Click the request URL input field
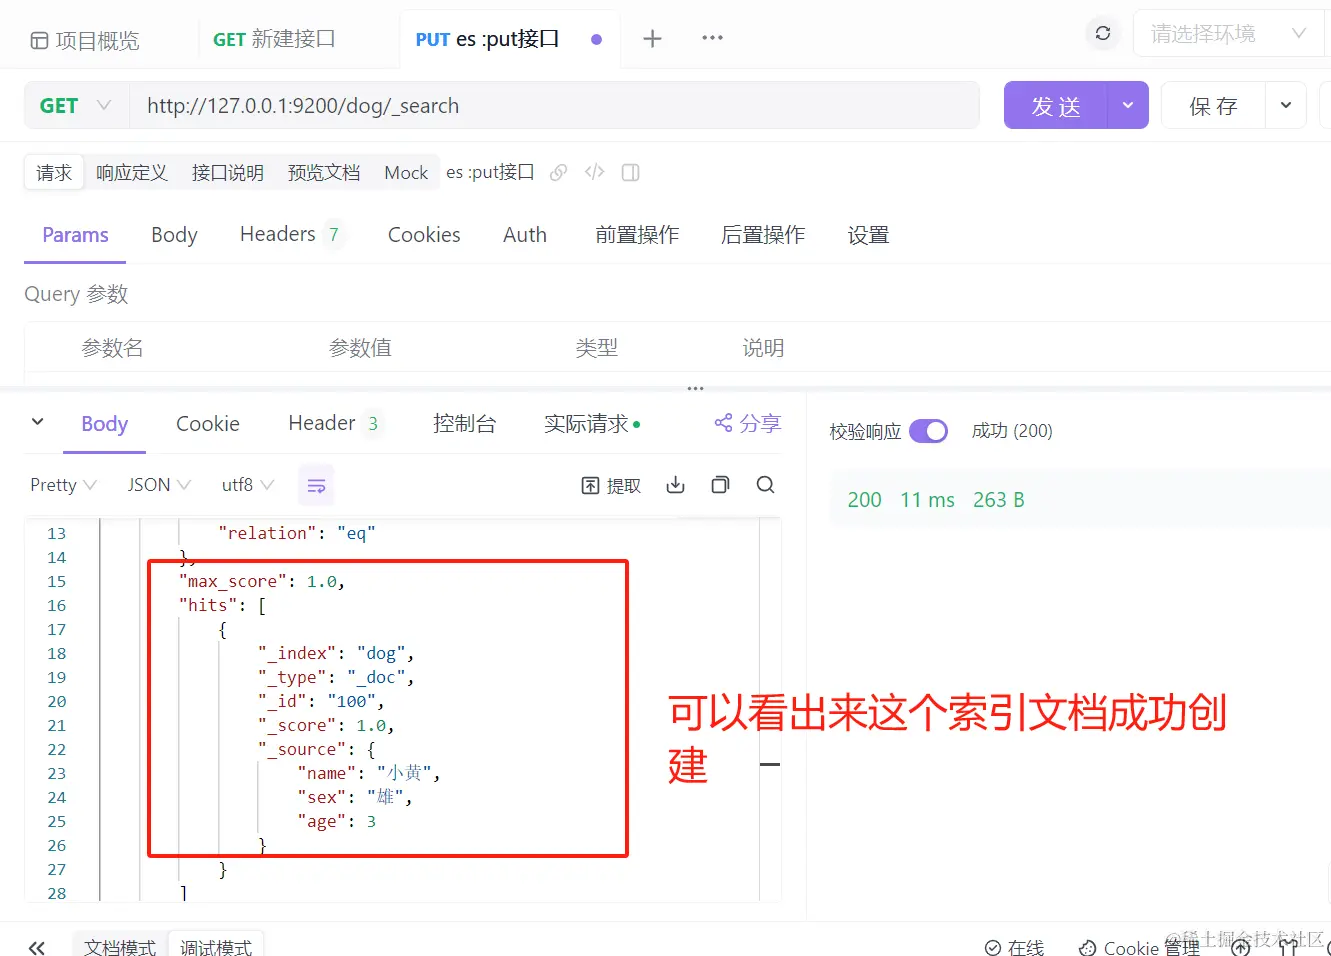The height and width of the screenshot is (956, 1331). (554, 105)
